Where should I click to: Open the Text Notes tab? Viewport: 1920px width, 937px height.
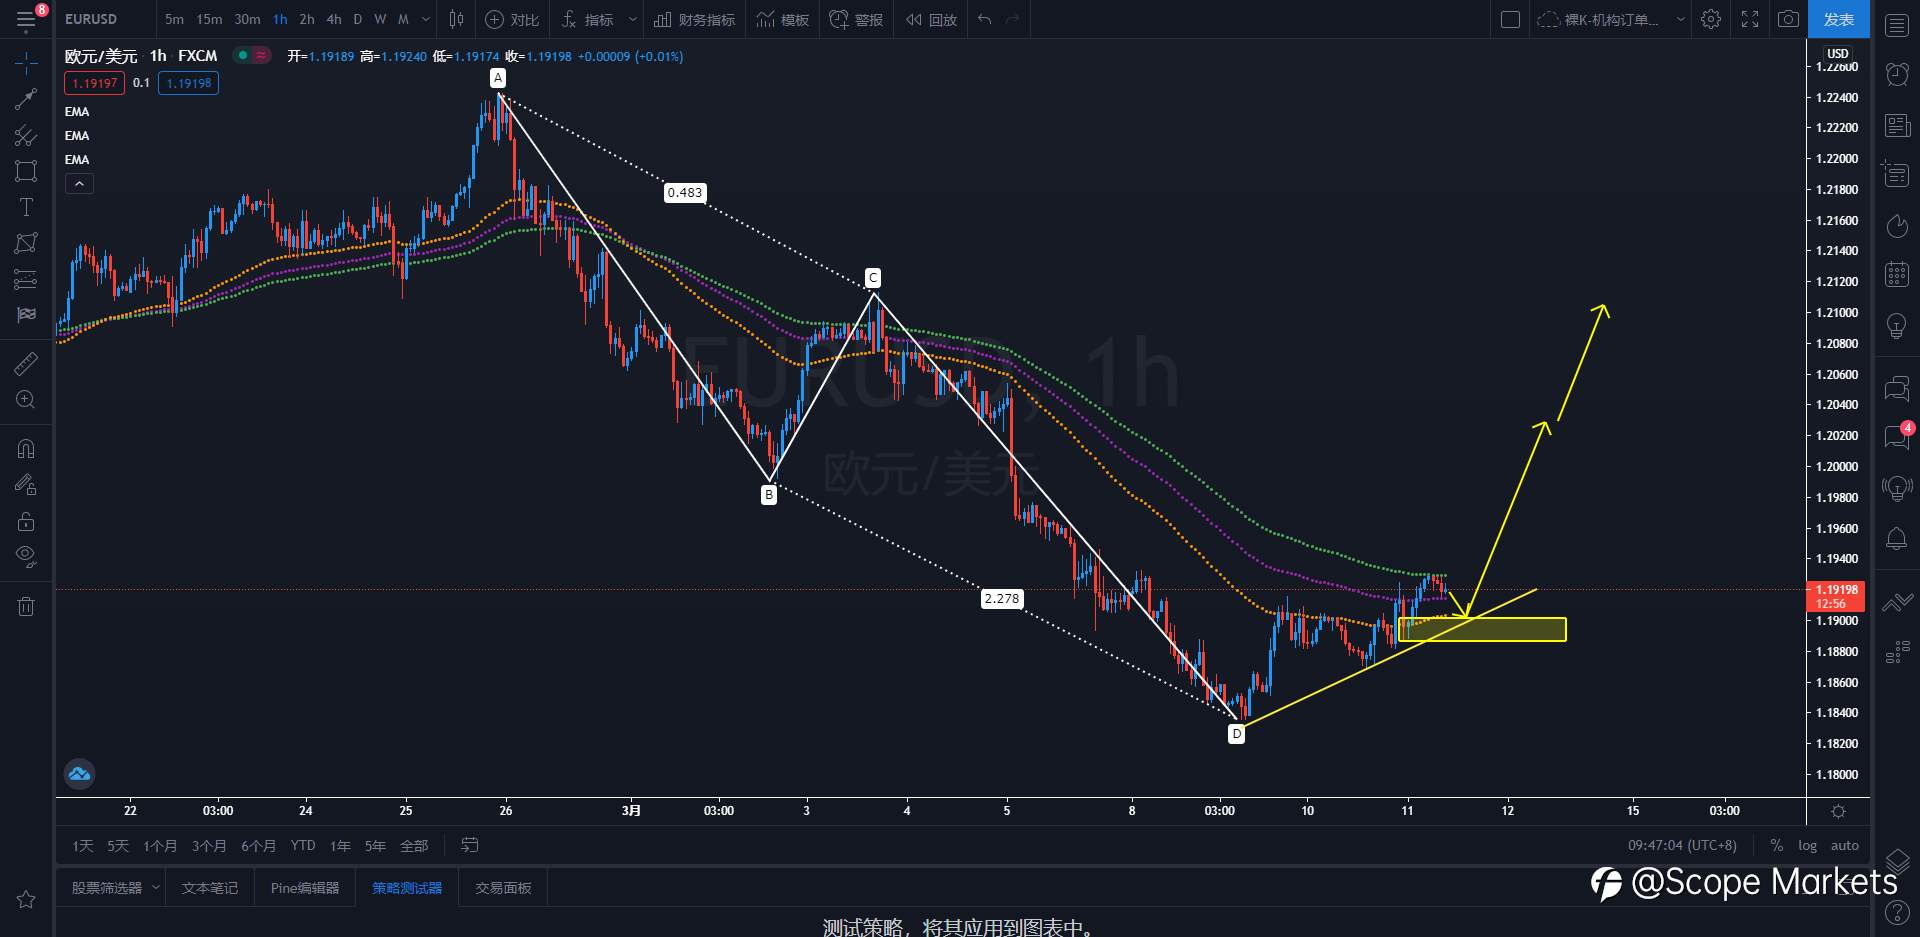[x=210, y=888]
